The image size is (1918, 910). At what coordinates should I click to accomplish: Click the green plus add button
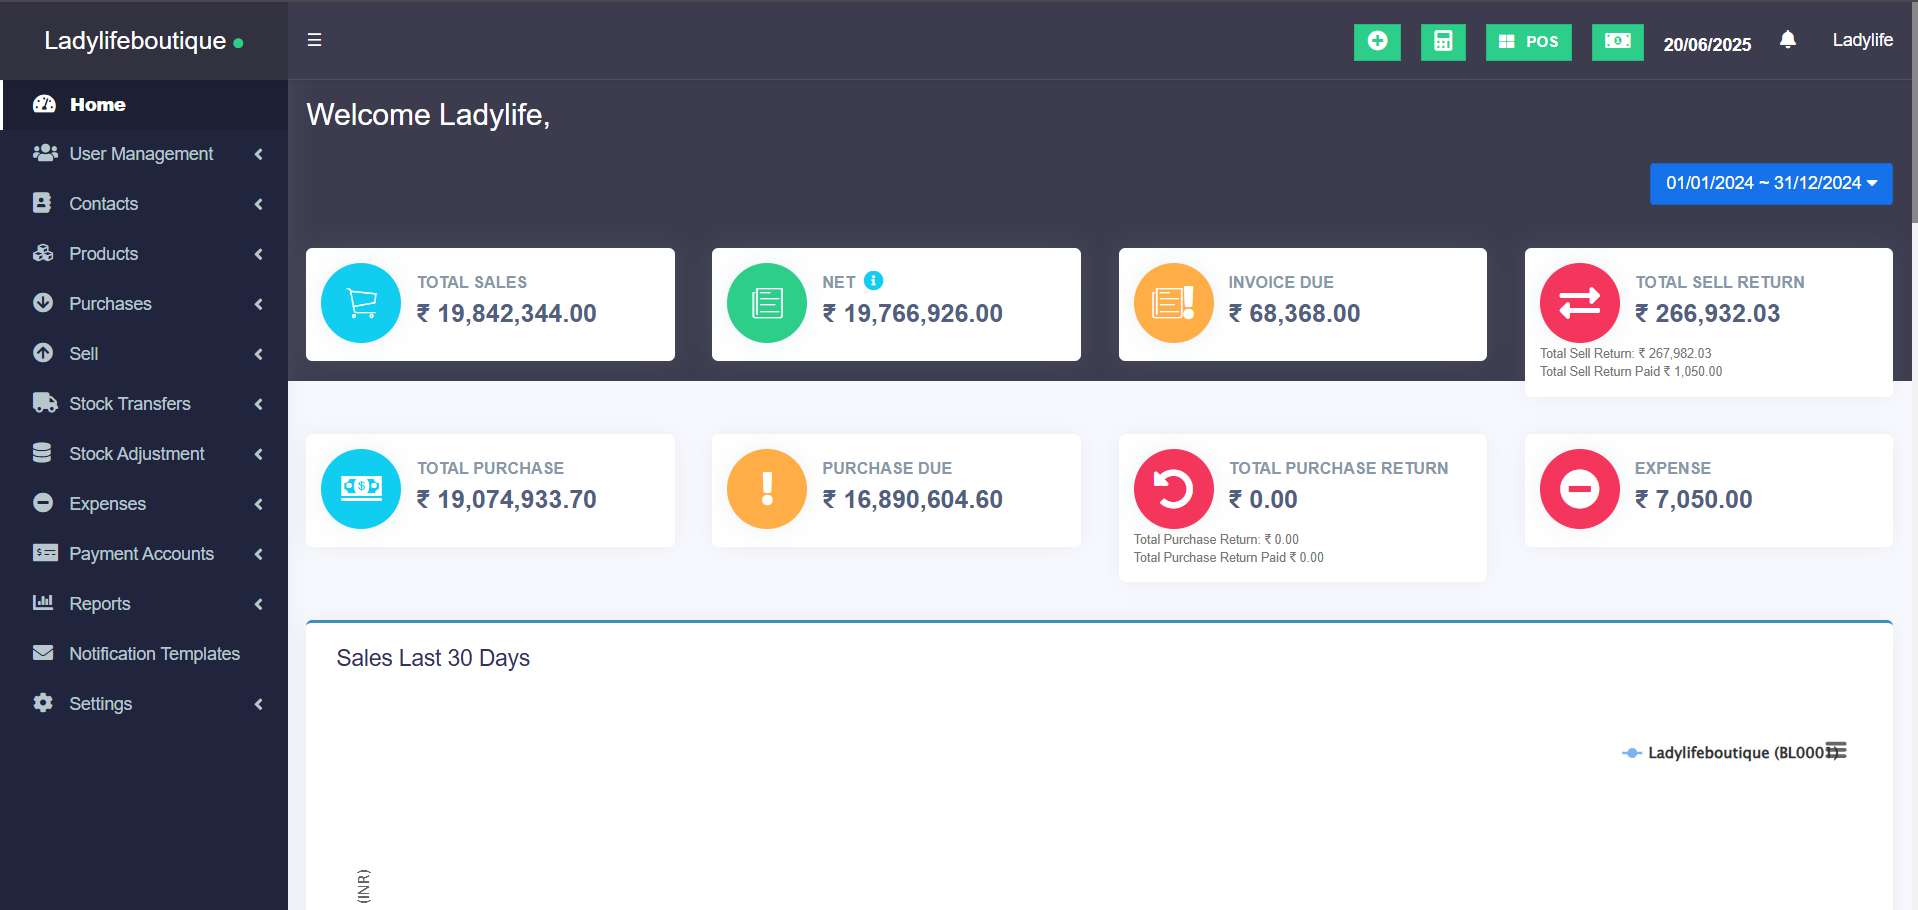coord(1377,42)
